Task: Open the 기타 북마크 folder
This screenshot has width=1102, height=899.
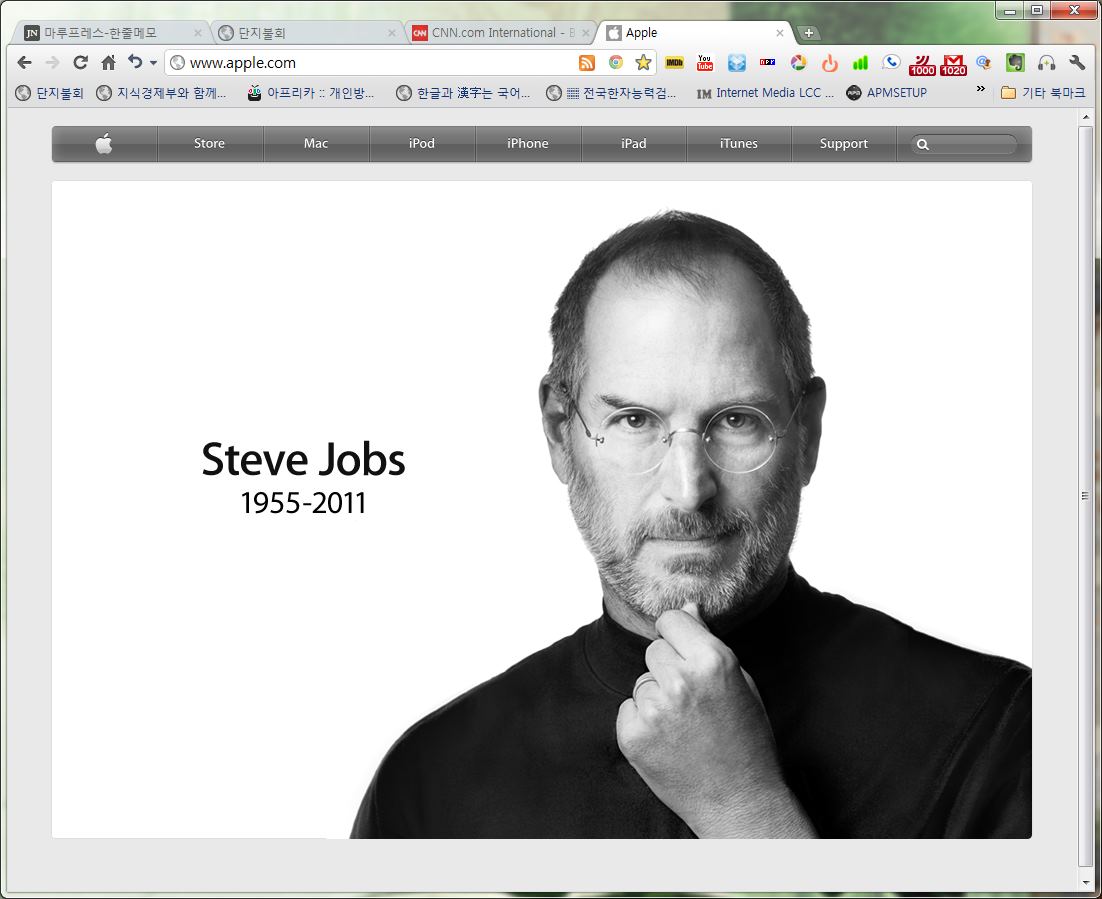Action: [1043, 93]
